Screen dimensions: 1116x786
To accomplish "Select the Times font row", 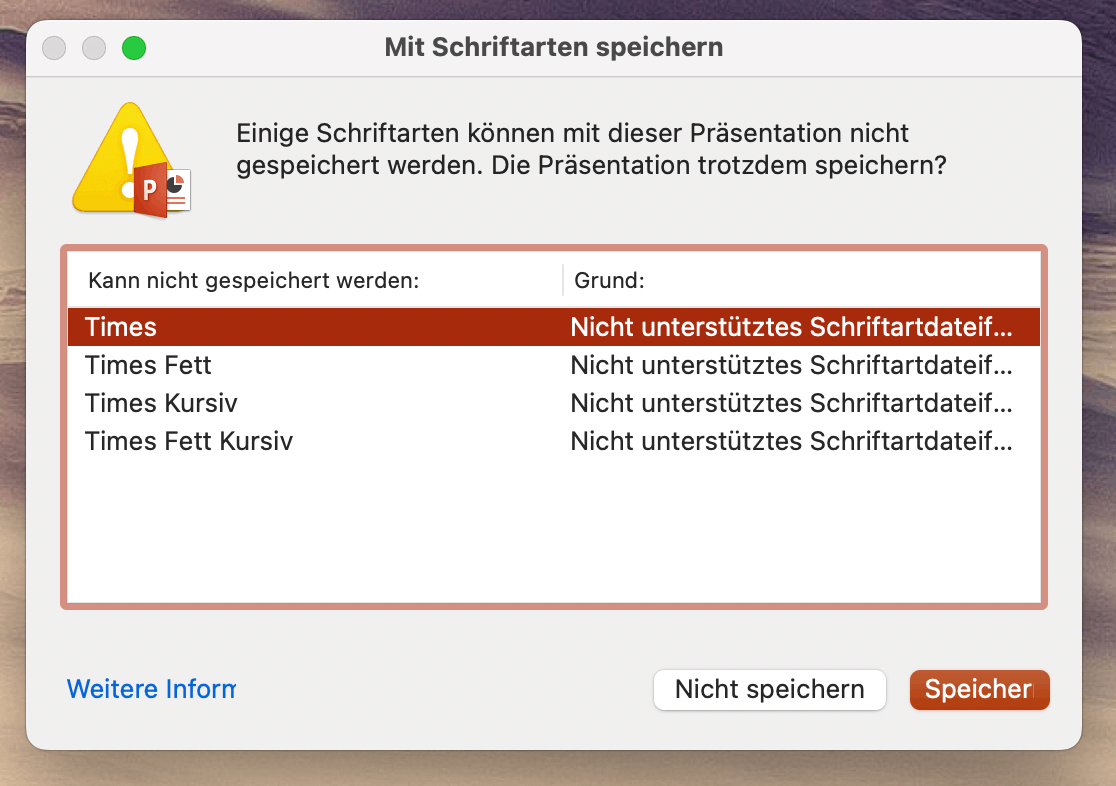I will 554,327.
